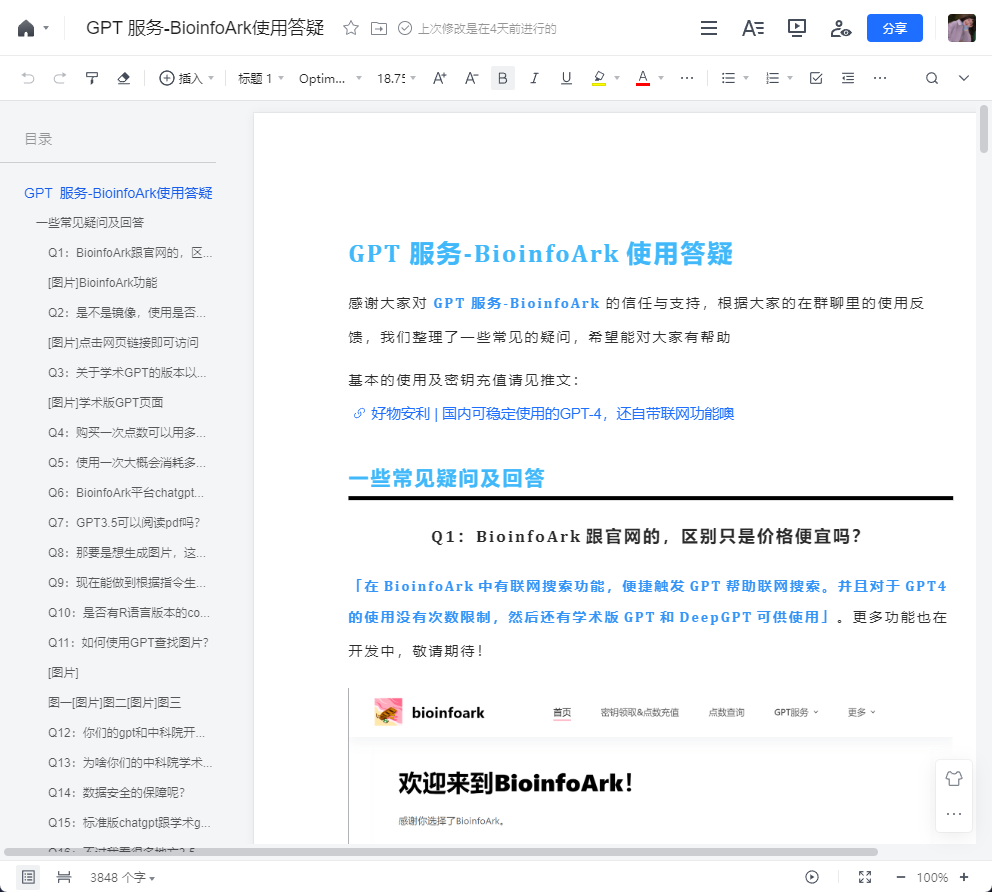Open highlight color dropdown arrow
992x892 pixels.
pos(617,78)
